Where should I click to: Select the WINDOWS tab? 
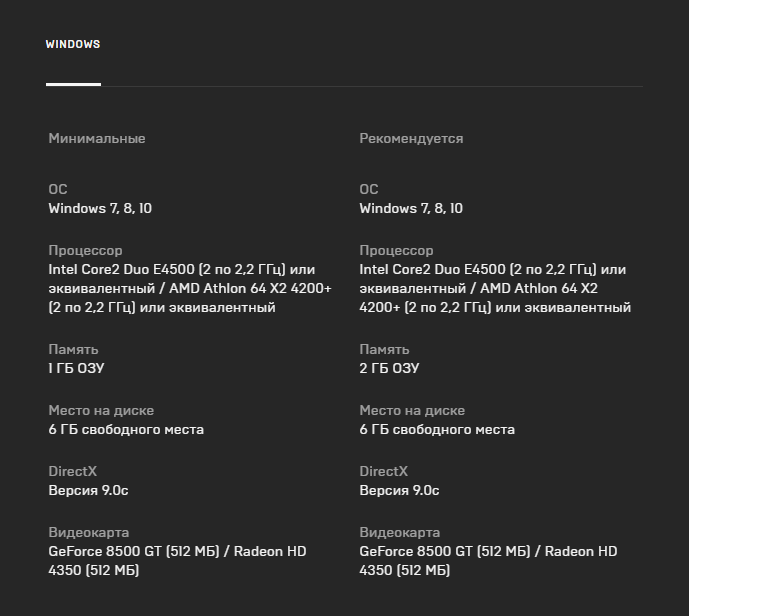[73, 44]
